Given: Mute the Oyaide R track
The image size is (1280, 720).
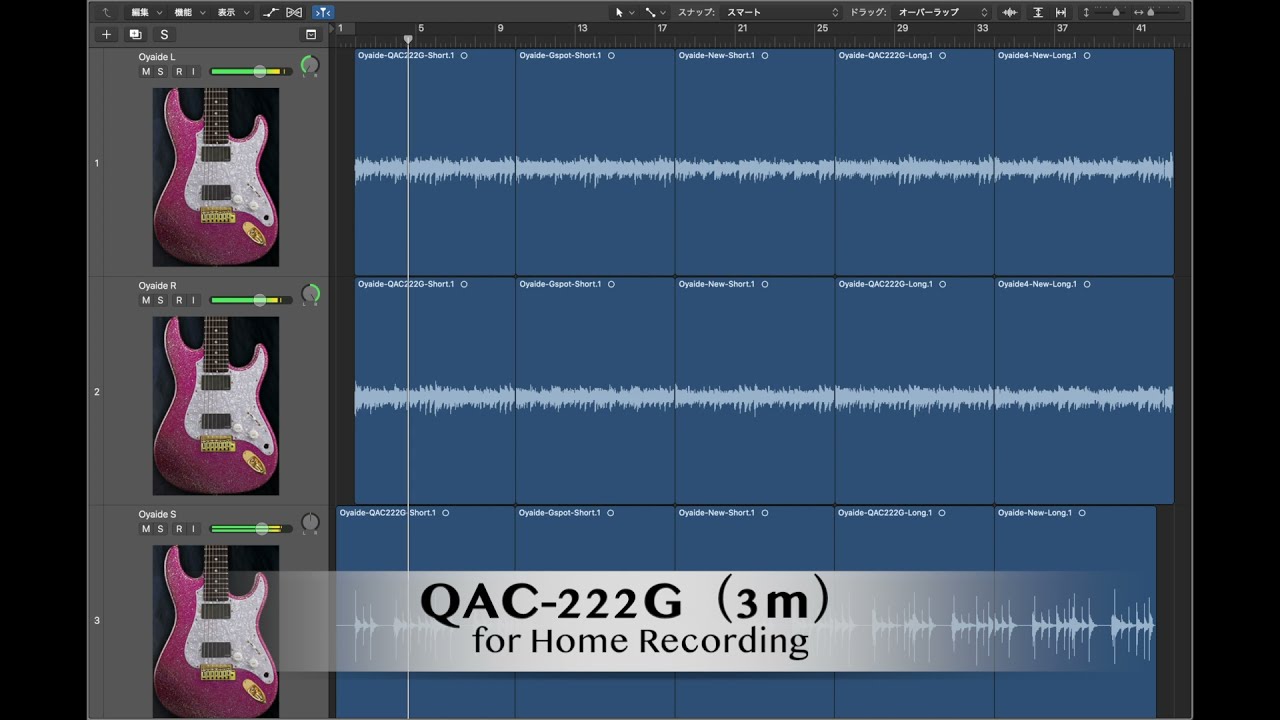Looking at the screenshot, I should click(x=146, y=300).
